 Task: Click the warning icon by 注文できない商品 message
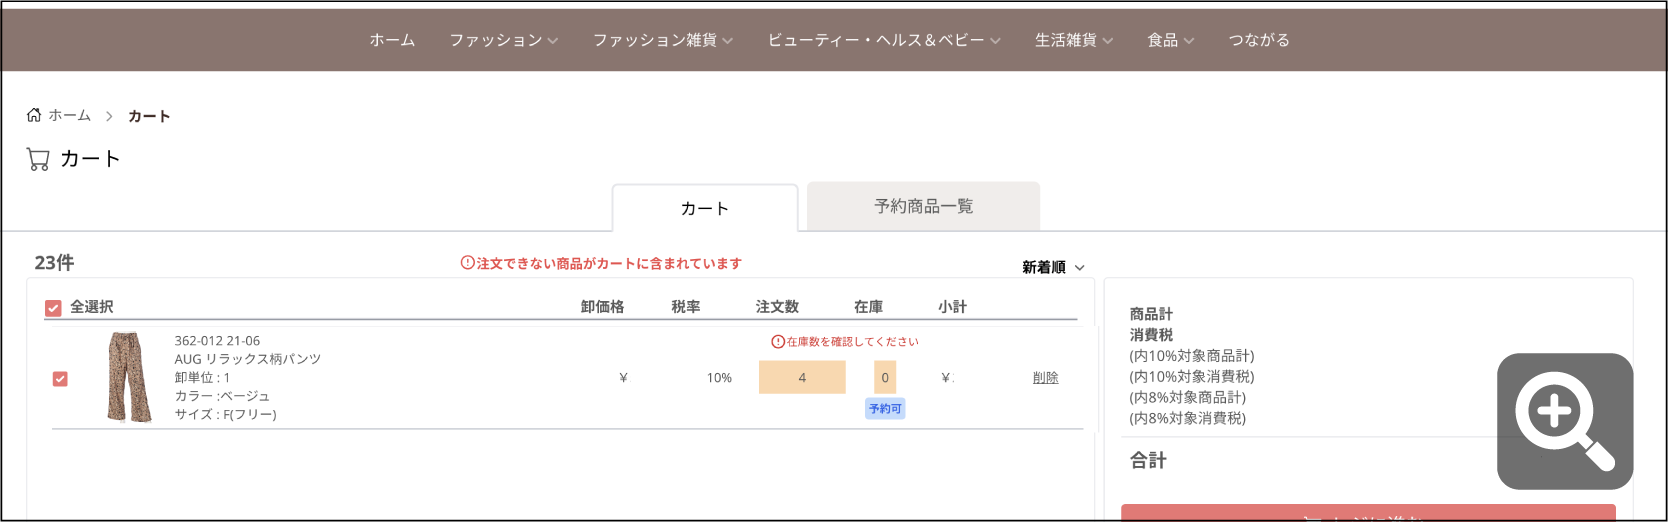[x=467, y=263]
